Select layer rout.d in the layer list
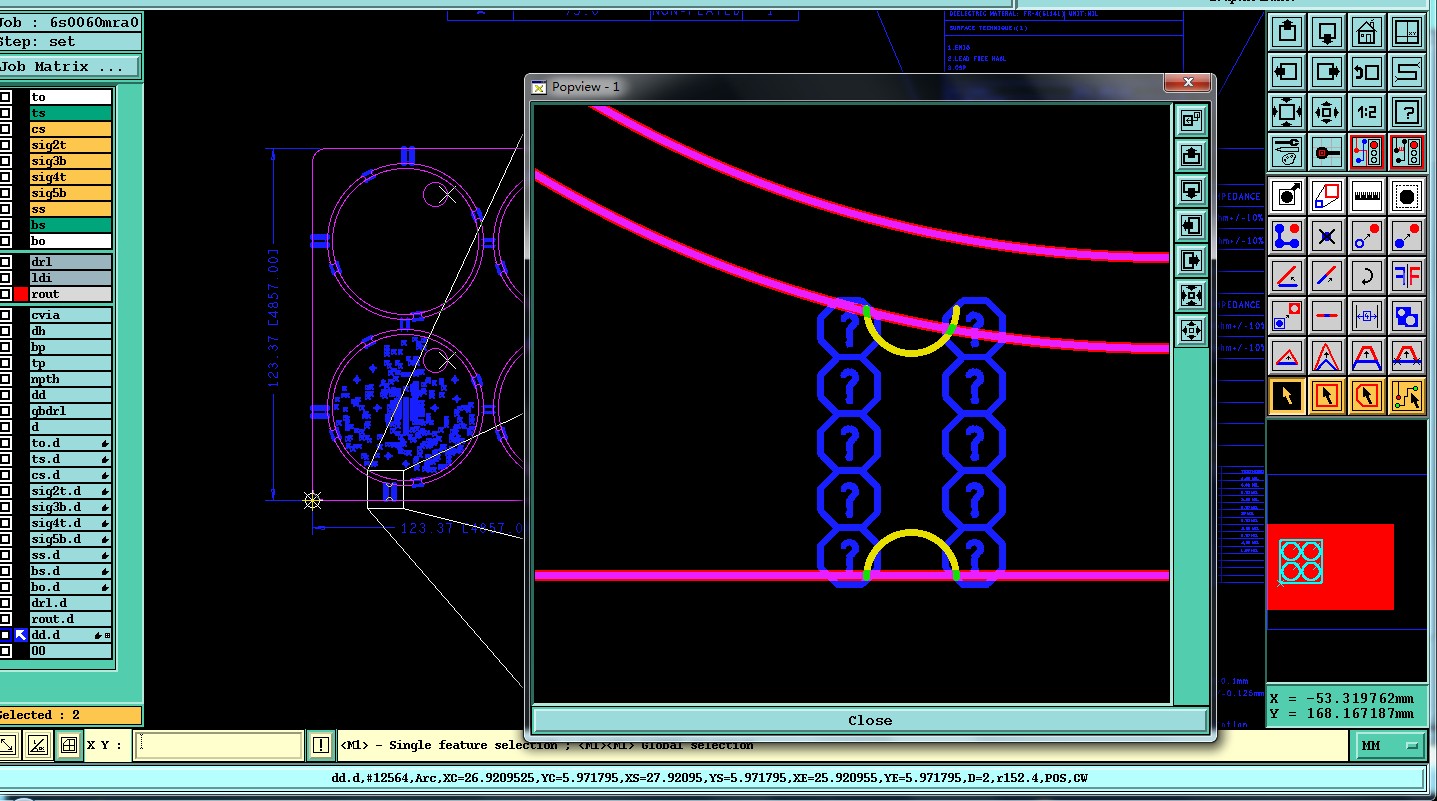Image resolution: width=1437 pixels, height=801 pixels. [x=70, y=619]
